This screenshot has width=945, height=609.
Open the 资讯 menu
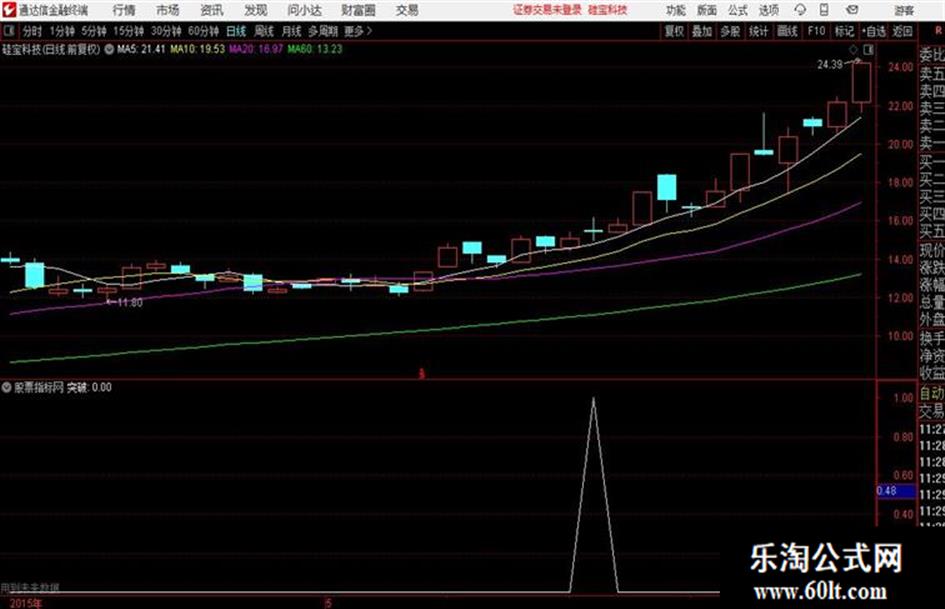coord(212,10)
